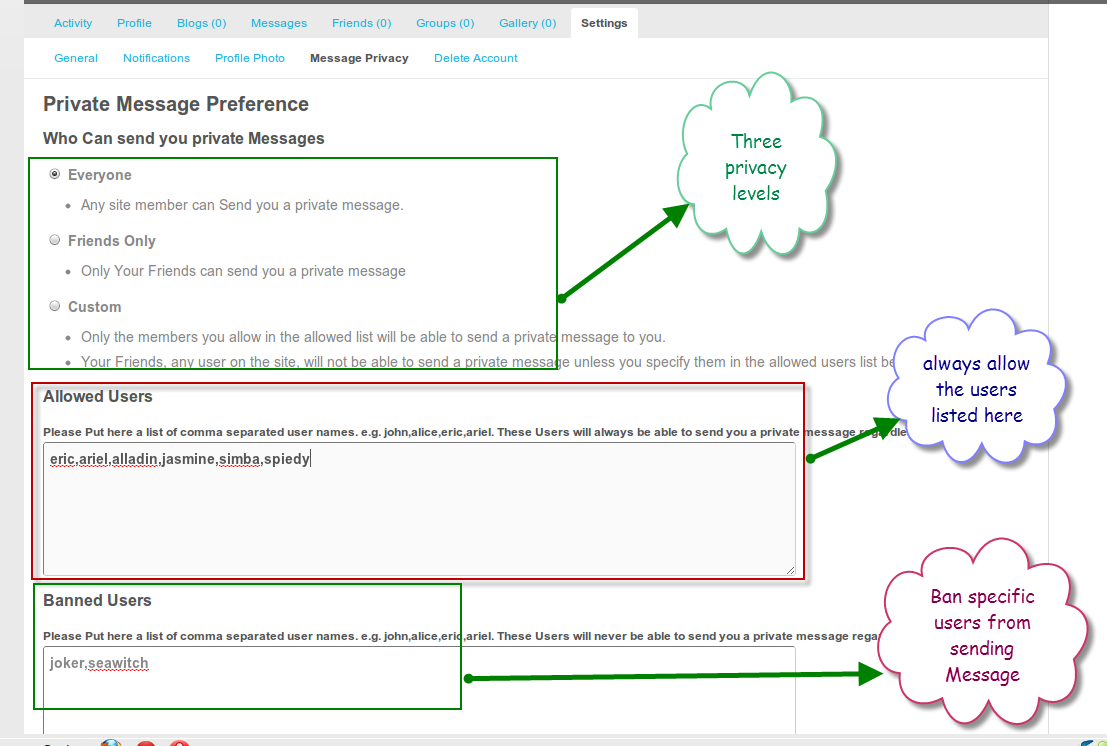Launch Firefox from the taskbar

click(110, 742)
